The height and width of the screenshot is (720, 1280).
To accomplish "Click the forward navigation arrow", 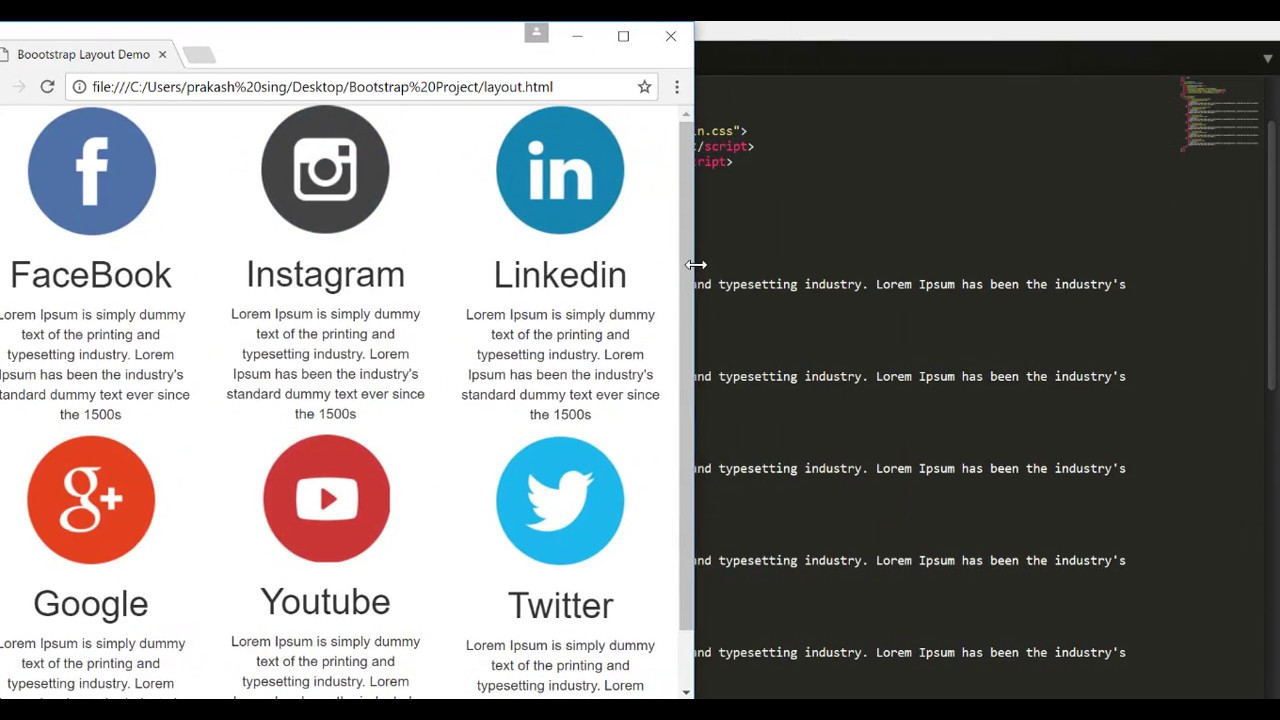I will click(x=19, y=87).
